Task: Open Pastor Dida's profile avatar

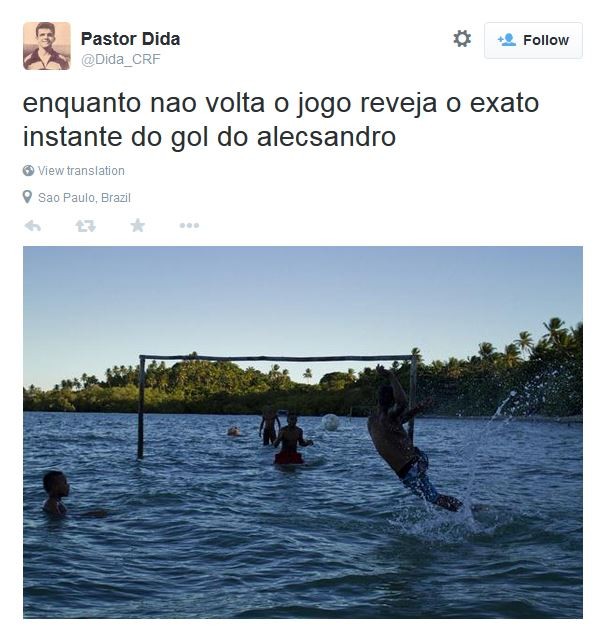Action: pos(47,46)
